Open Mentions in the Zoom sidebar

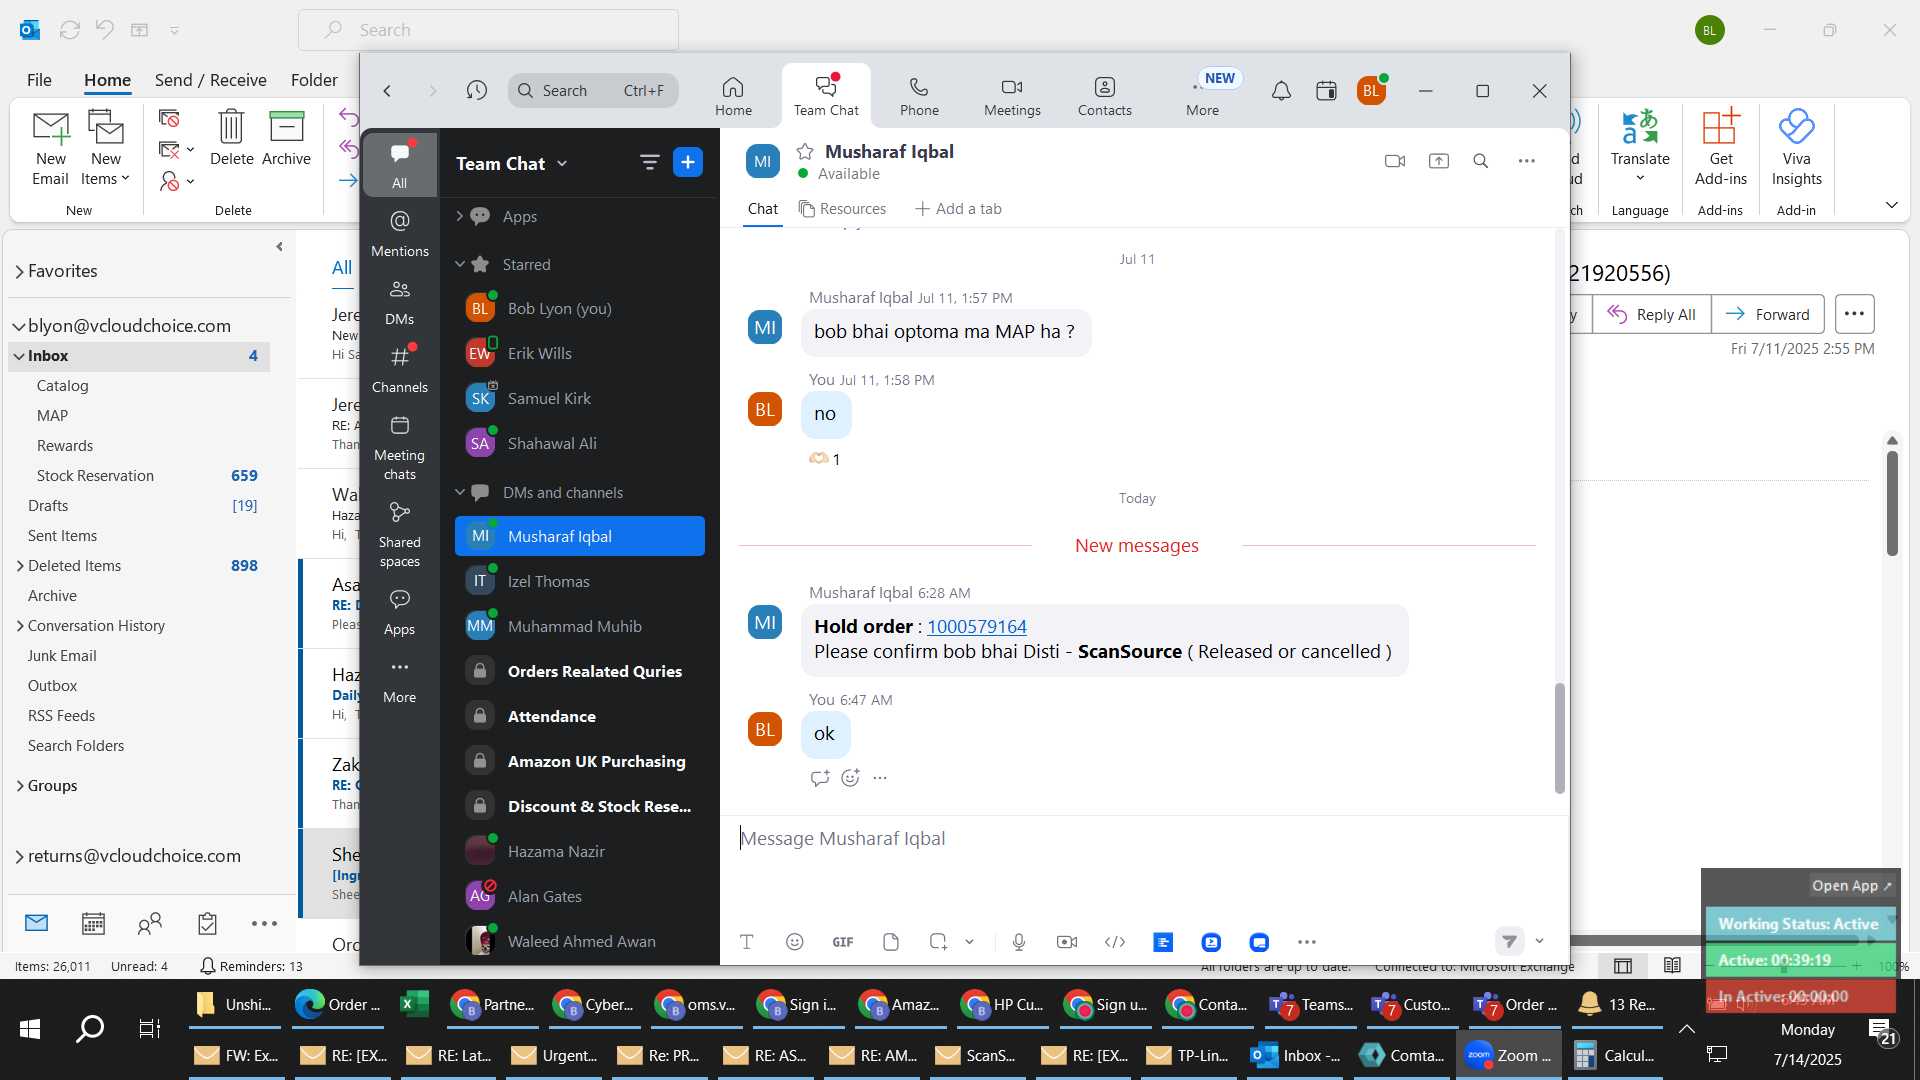point(400,233)
